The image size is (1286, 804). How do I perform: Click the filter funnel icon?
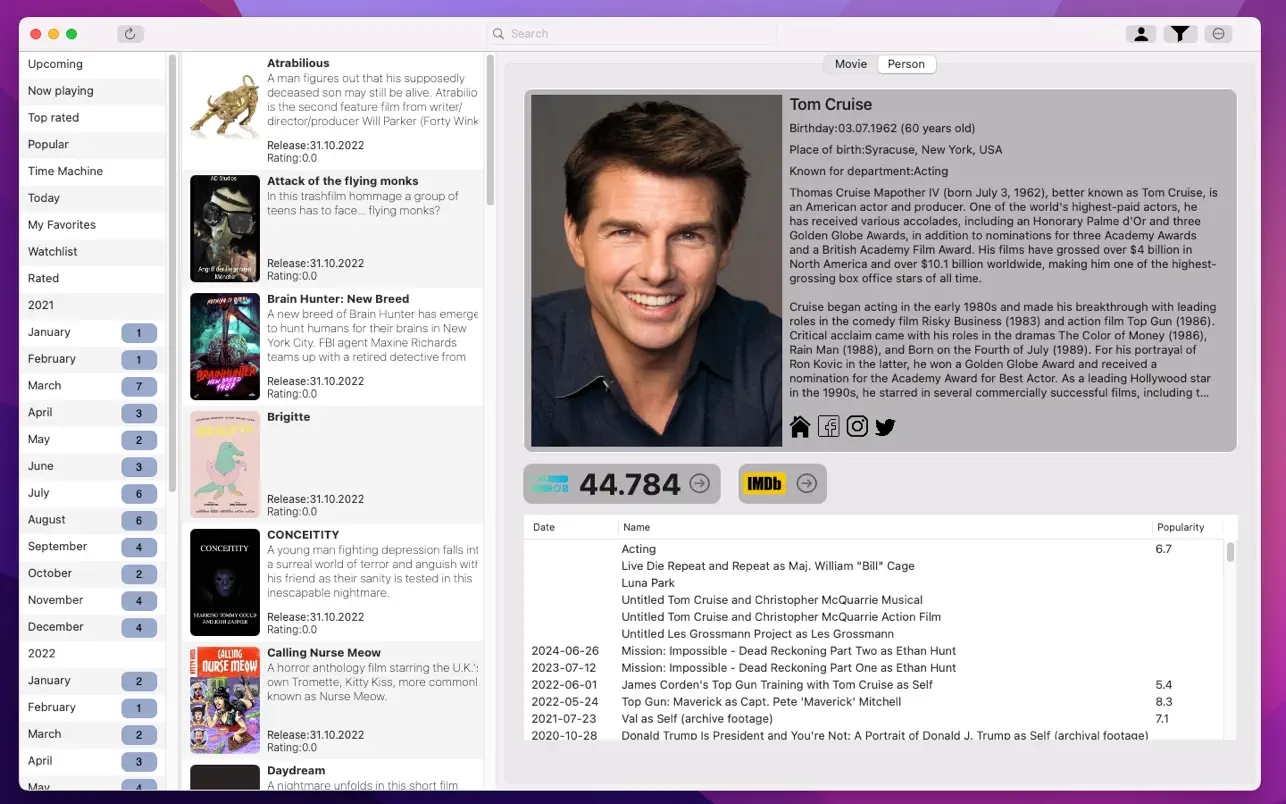tap(1180, 34)
